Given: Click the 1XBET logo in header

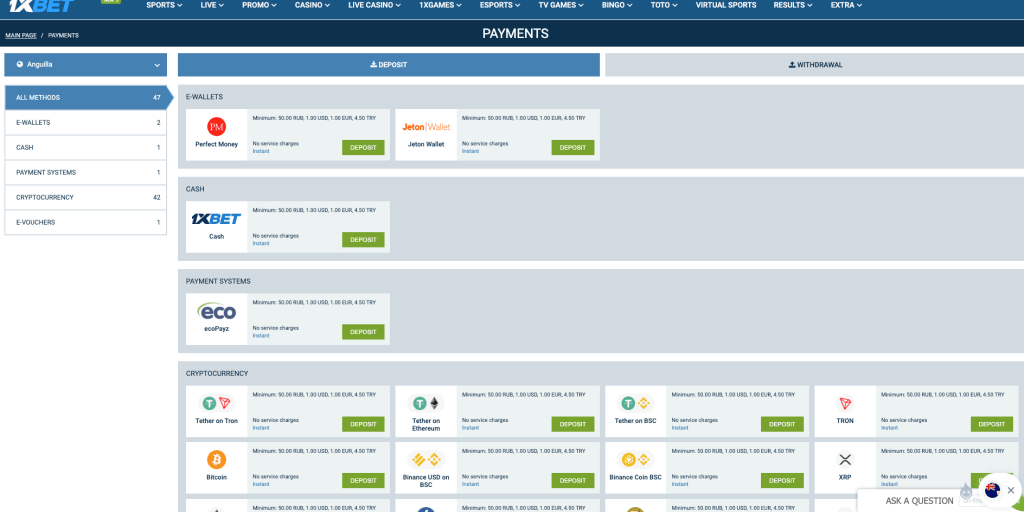Looking at the screenshot, I should [42, 6].
